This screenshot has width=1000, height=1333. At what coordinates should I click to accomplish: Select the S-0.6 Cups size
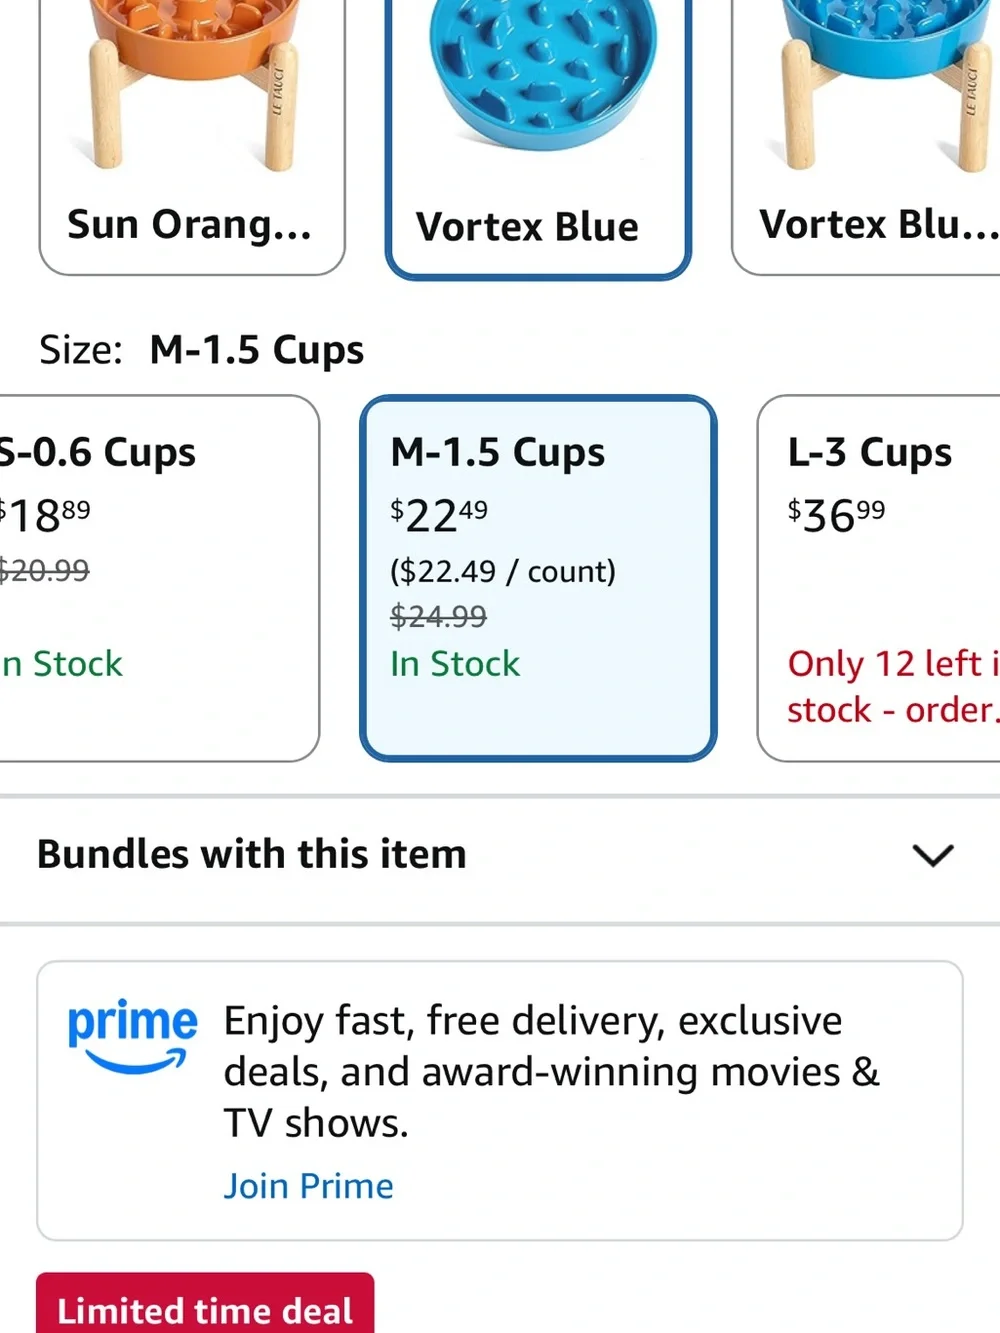pos(159,578)
